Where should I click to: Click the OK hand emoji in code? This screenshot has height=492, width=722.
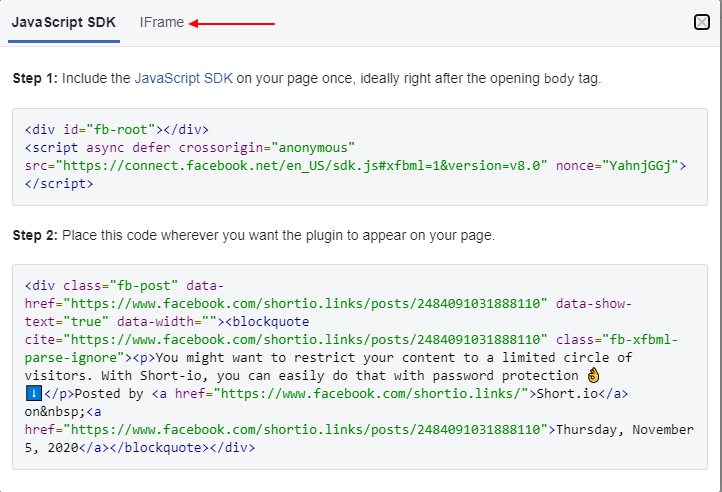click(594, 375)
